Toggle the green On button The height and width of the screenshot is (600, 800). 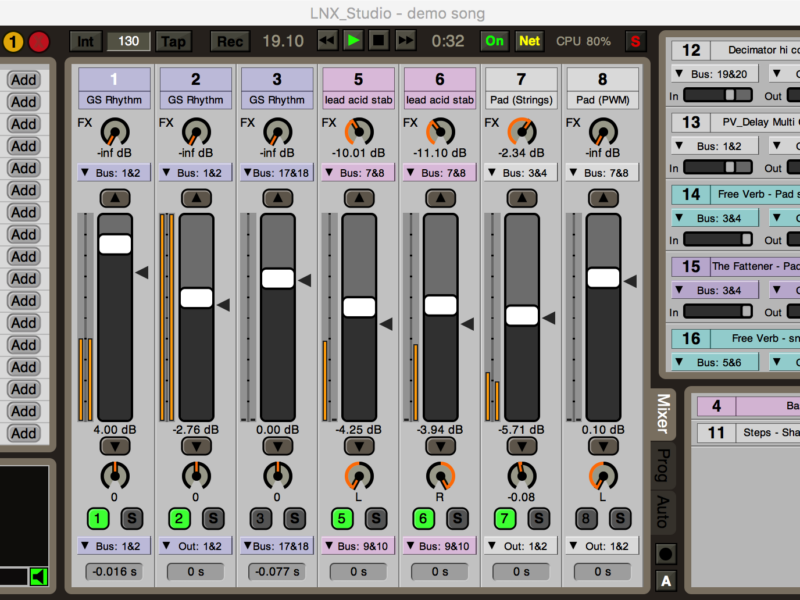pyautogui.click(x=494, y=41)
